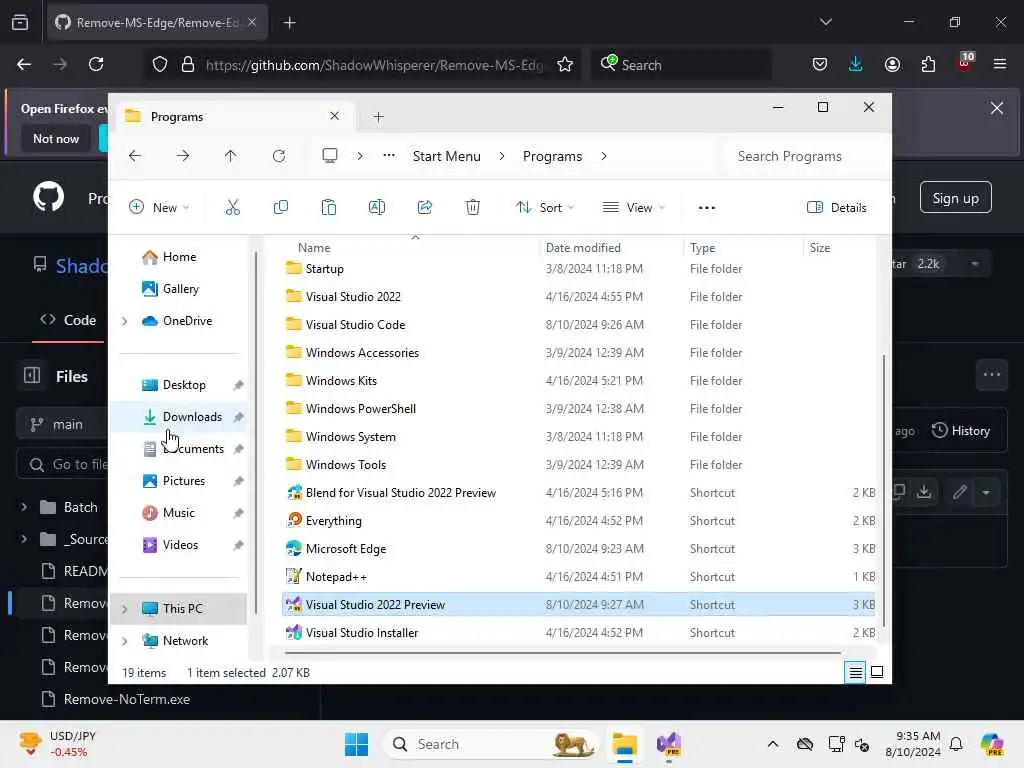This screenshot has width=1024, height=768.
Task: Expand the OneDrive tree node
Action: 124,321
